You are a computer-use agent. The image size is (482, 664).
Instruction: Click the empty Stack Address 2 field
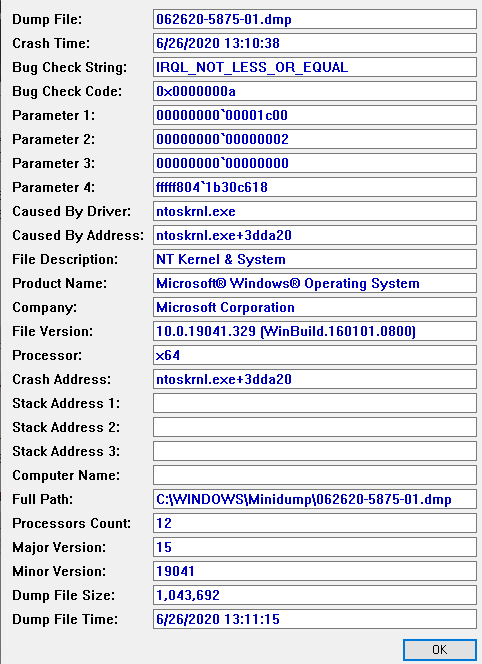tap(315, 427)
